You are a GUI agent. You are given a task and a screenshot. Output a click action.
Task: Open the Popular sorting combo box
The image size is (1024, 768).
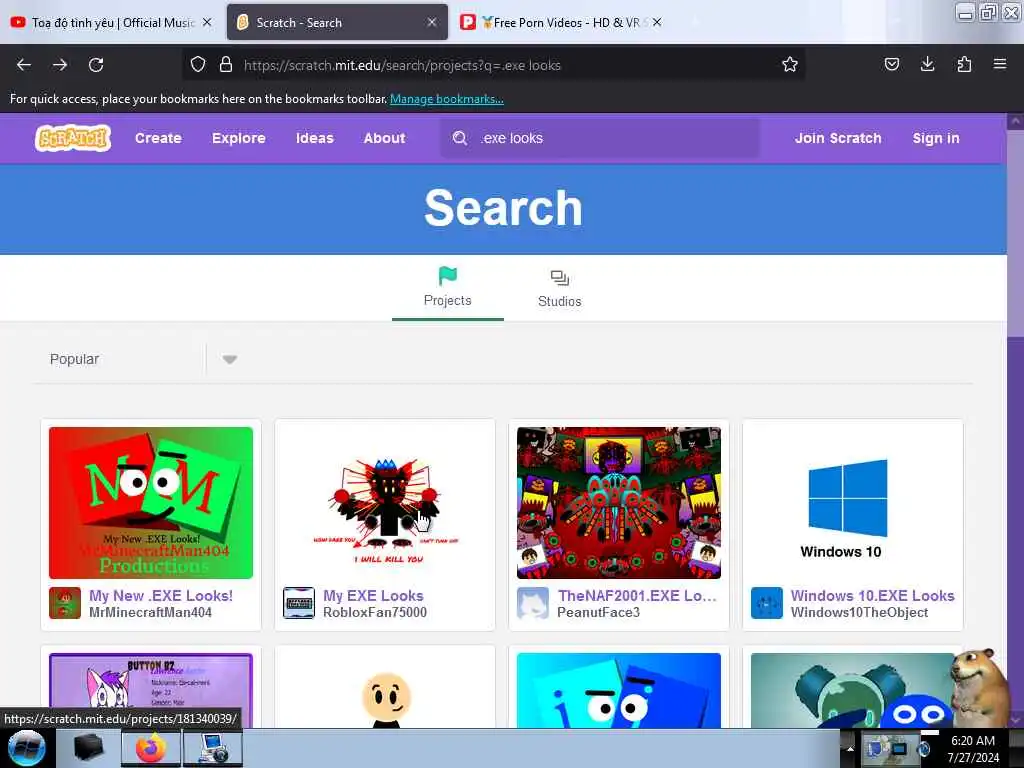[142, 359]
